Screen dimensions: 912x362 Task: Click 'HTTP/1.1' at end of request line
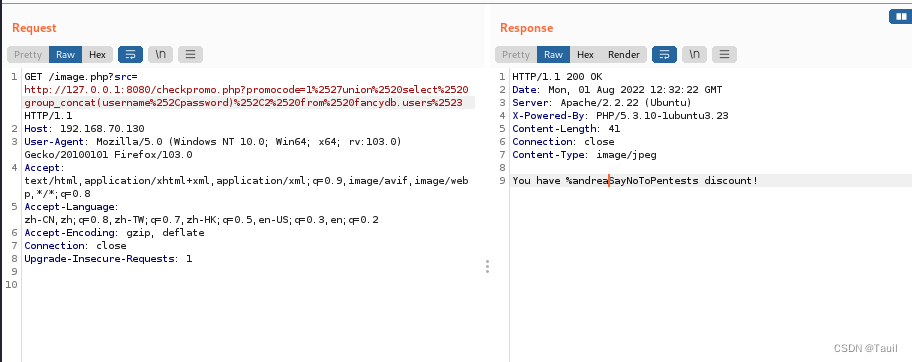click(x=48, y=116)
